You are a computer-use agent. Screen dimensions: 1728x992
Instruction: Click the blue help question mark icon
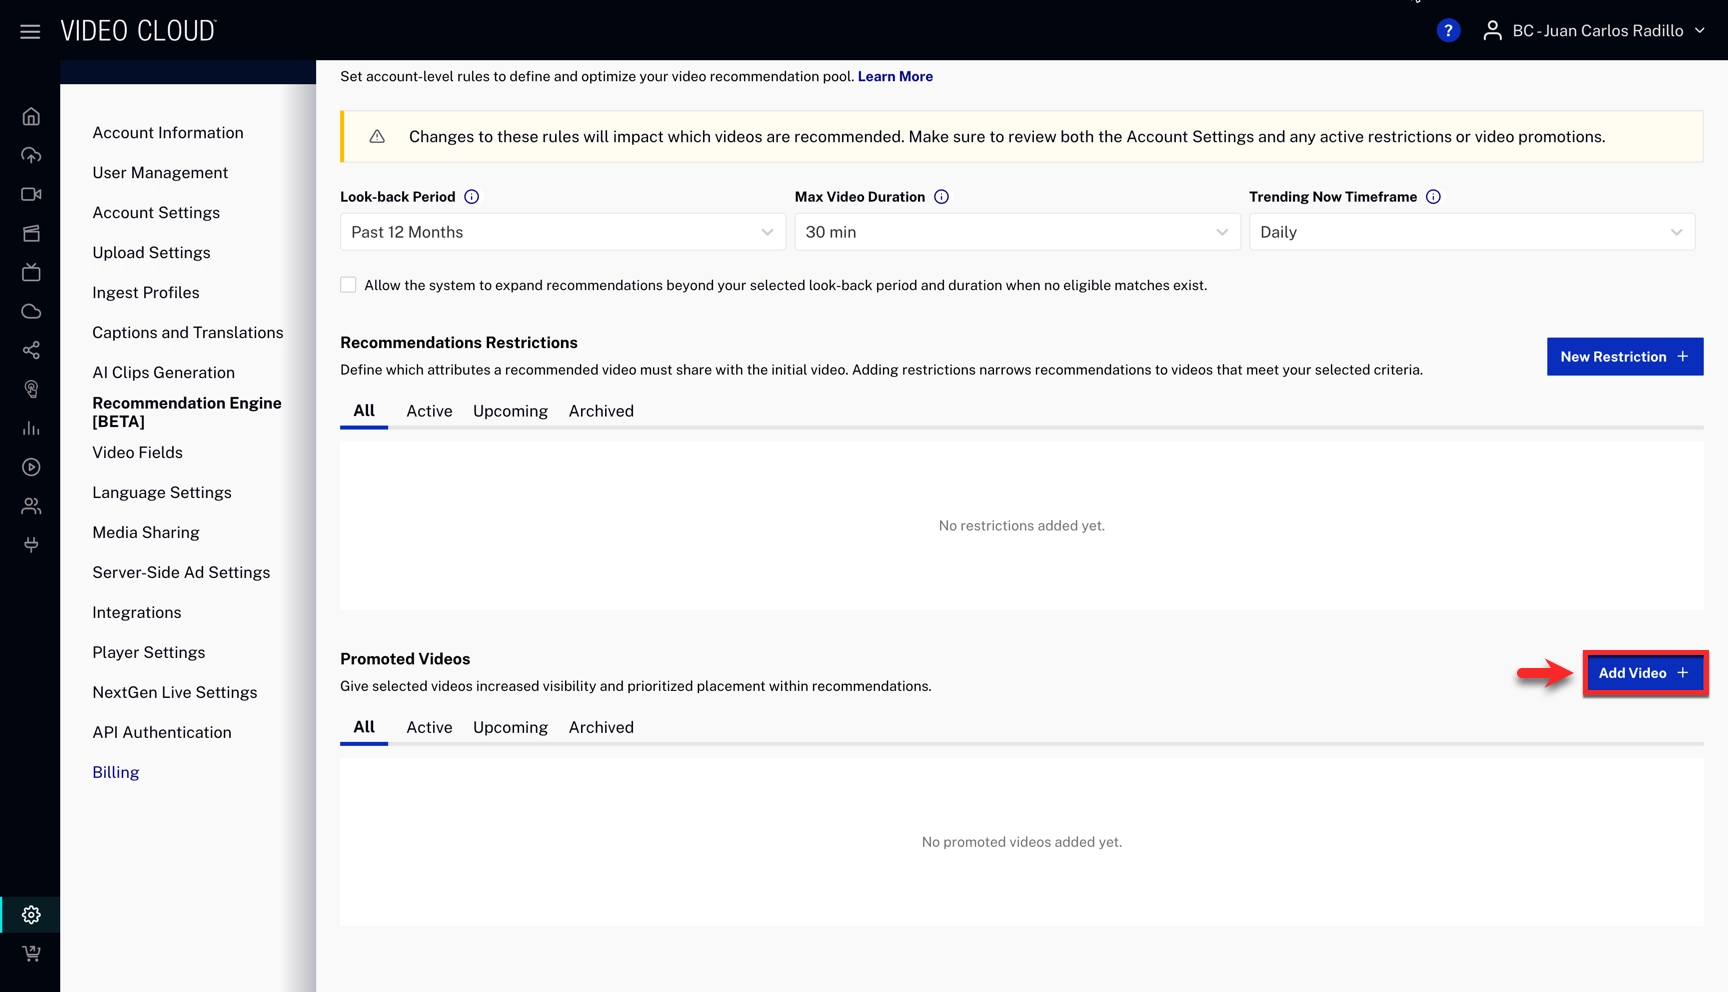click(1447, 31)
